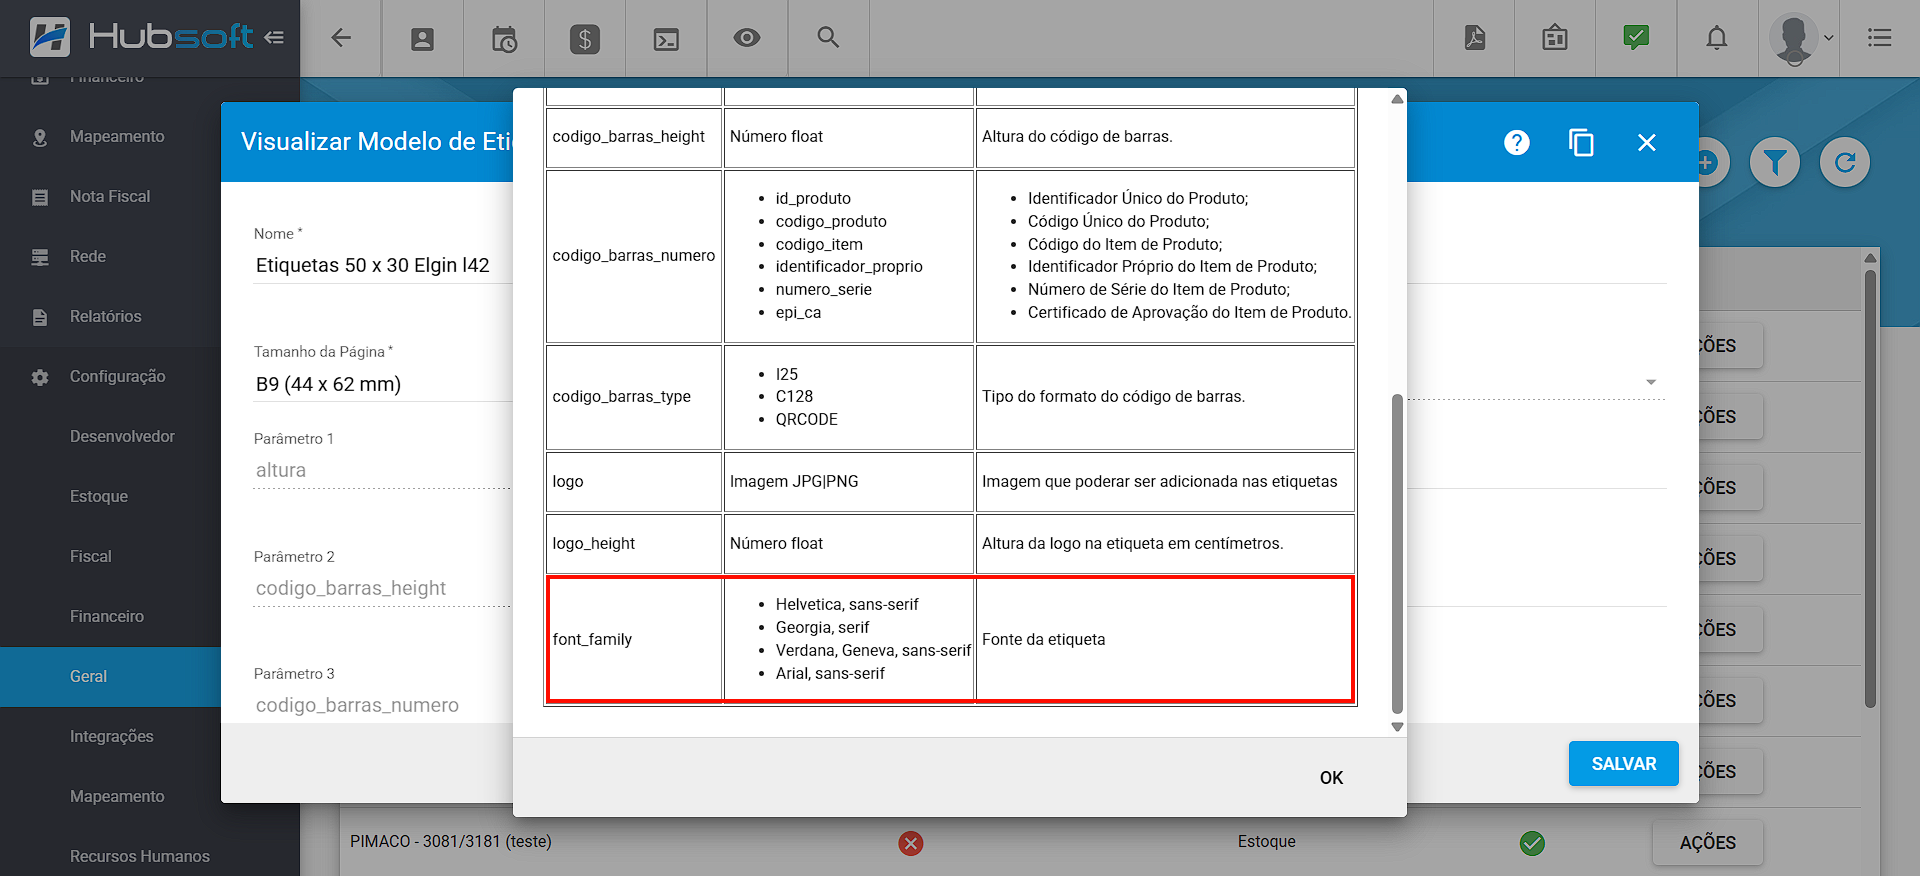Open notifications bell icon

[1717, 38]
